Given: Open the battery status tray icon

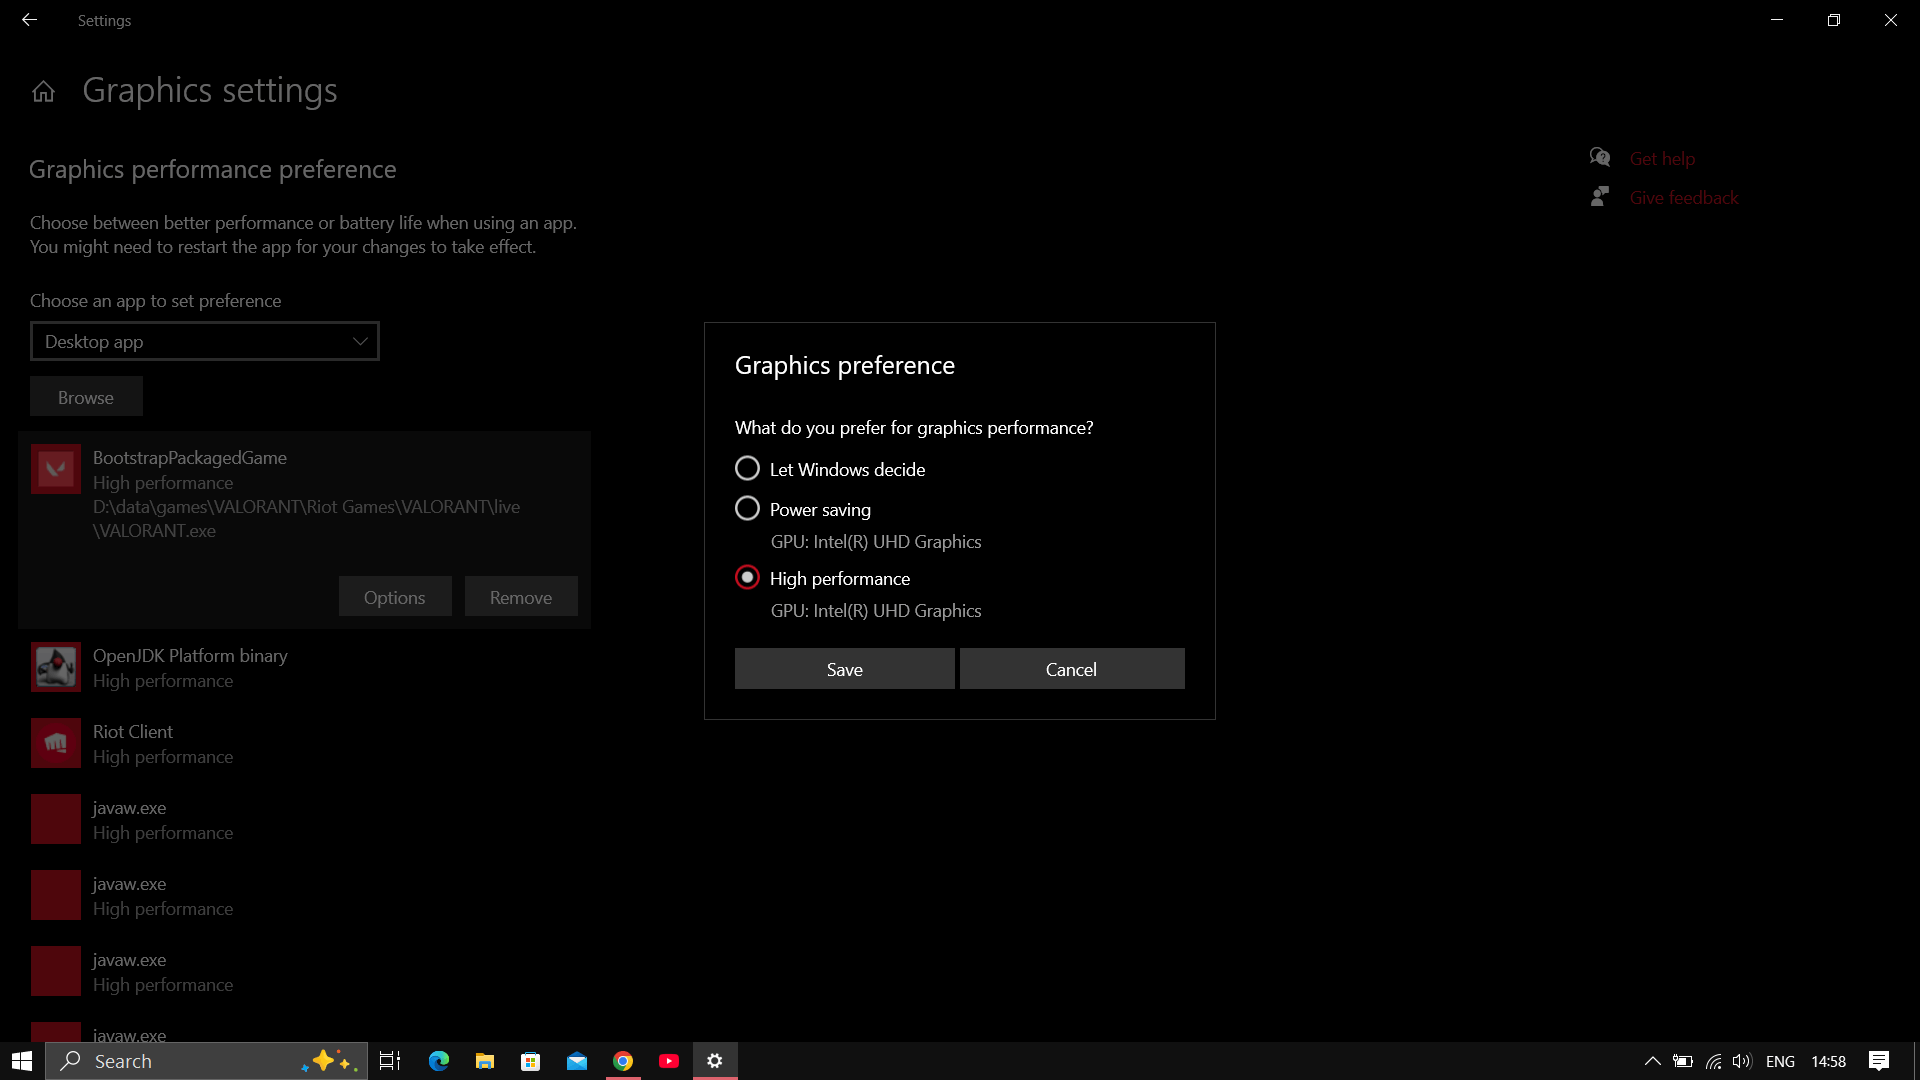Looking at the screenshot, I should pyautogui.click(x=1683, y=1061).
